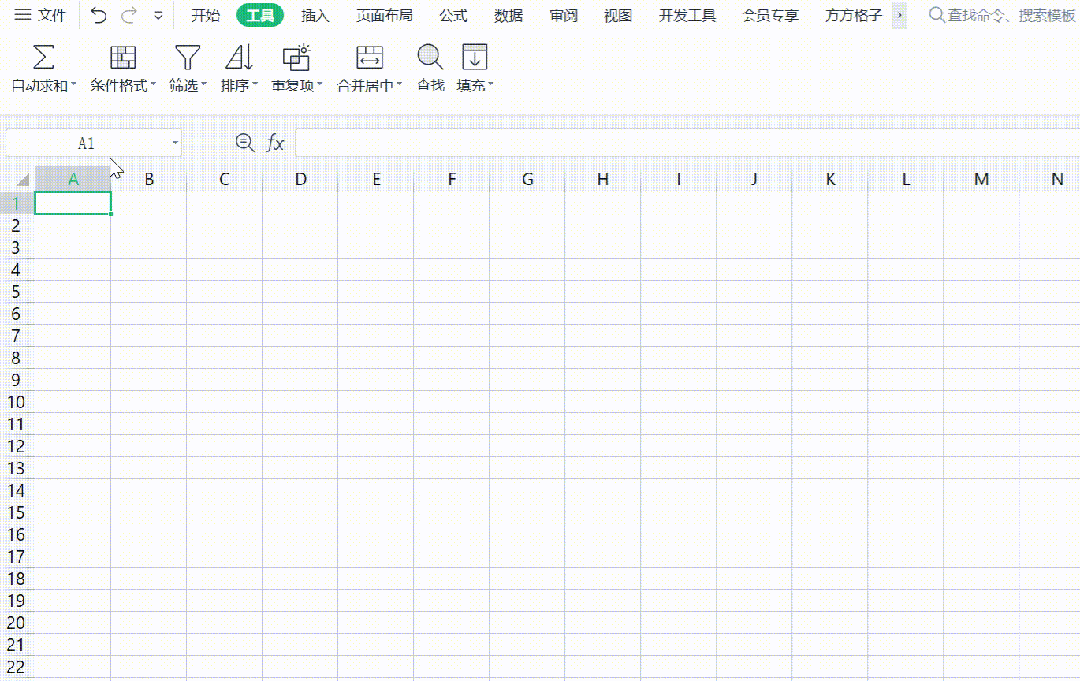Click the 查找 magnifier icon
Screen dimensions: 1080x681
pyautogui.click(x=430, y=57)
